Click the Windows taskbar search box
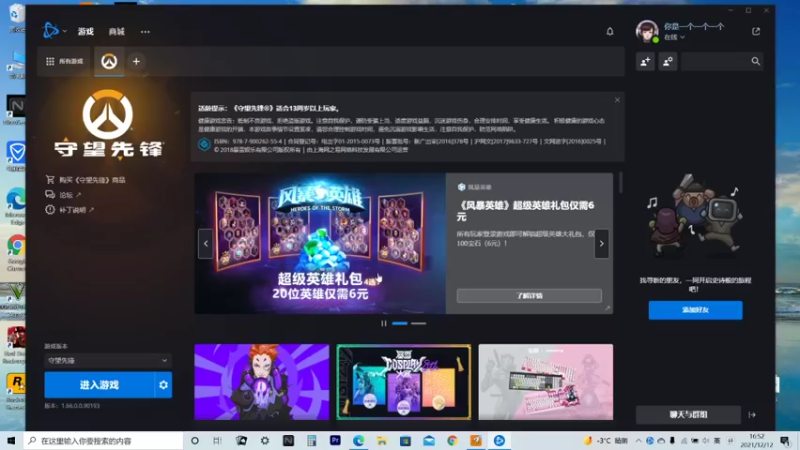Screen dimensions: 800x450 [x=103, y=441]
